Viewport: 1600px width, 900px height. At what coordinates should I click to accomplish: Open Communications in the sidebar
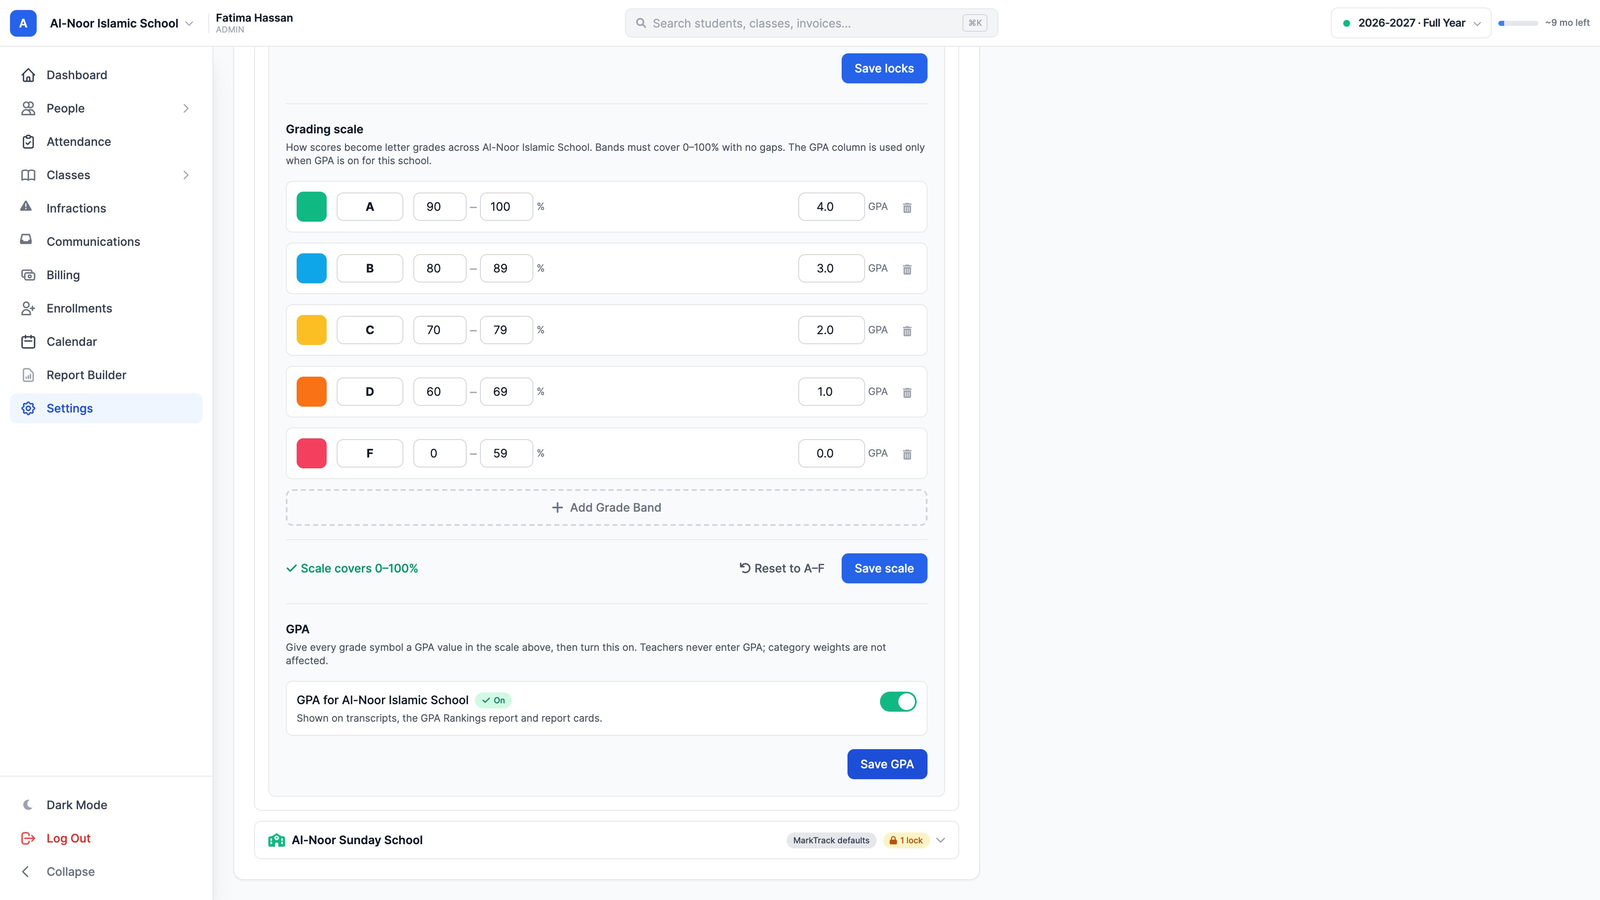pyautogui.click(x=106, y=242)
